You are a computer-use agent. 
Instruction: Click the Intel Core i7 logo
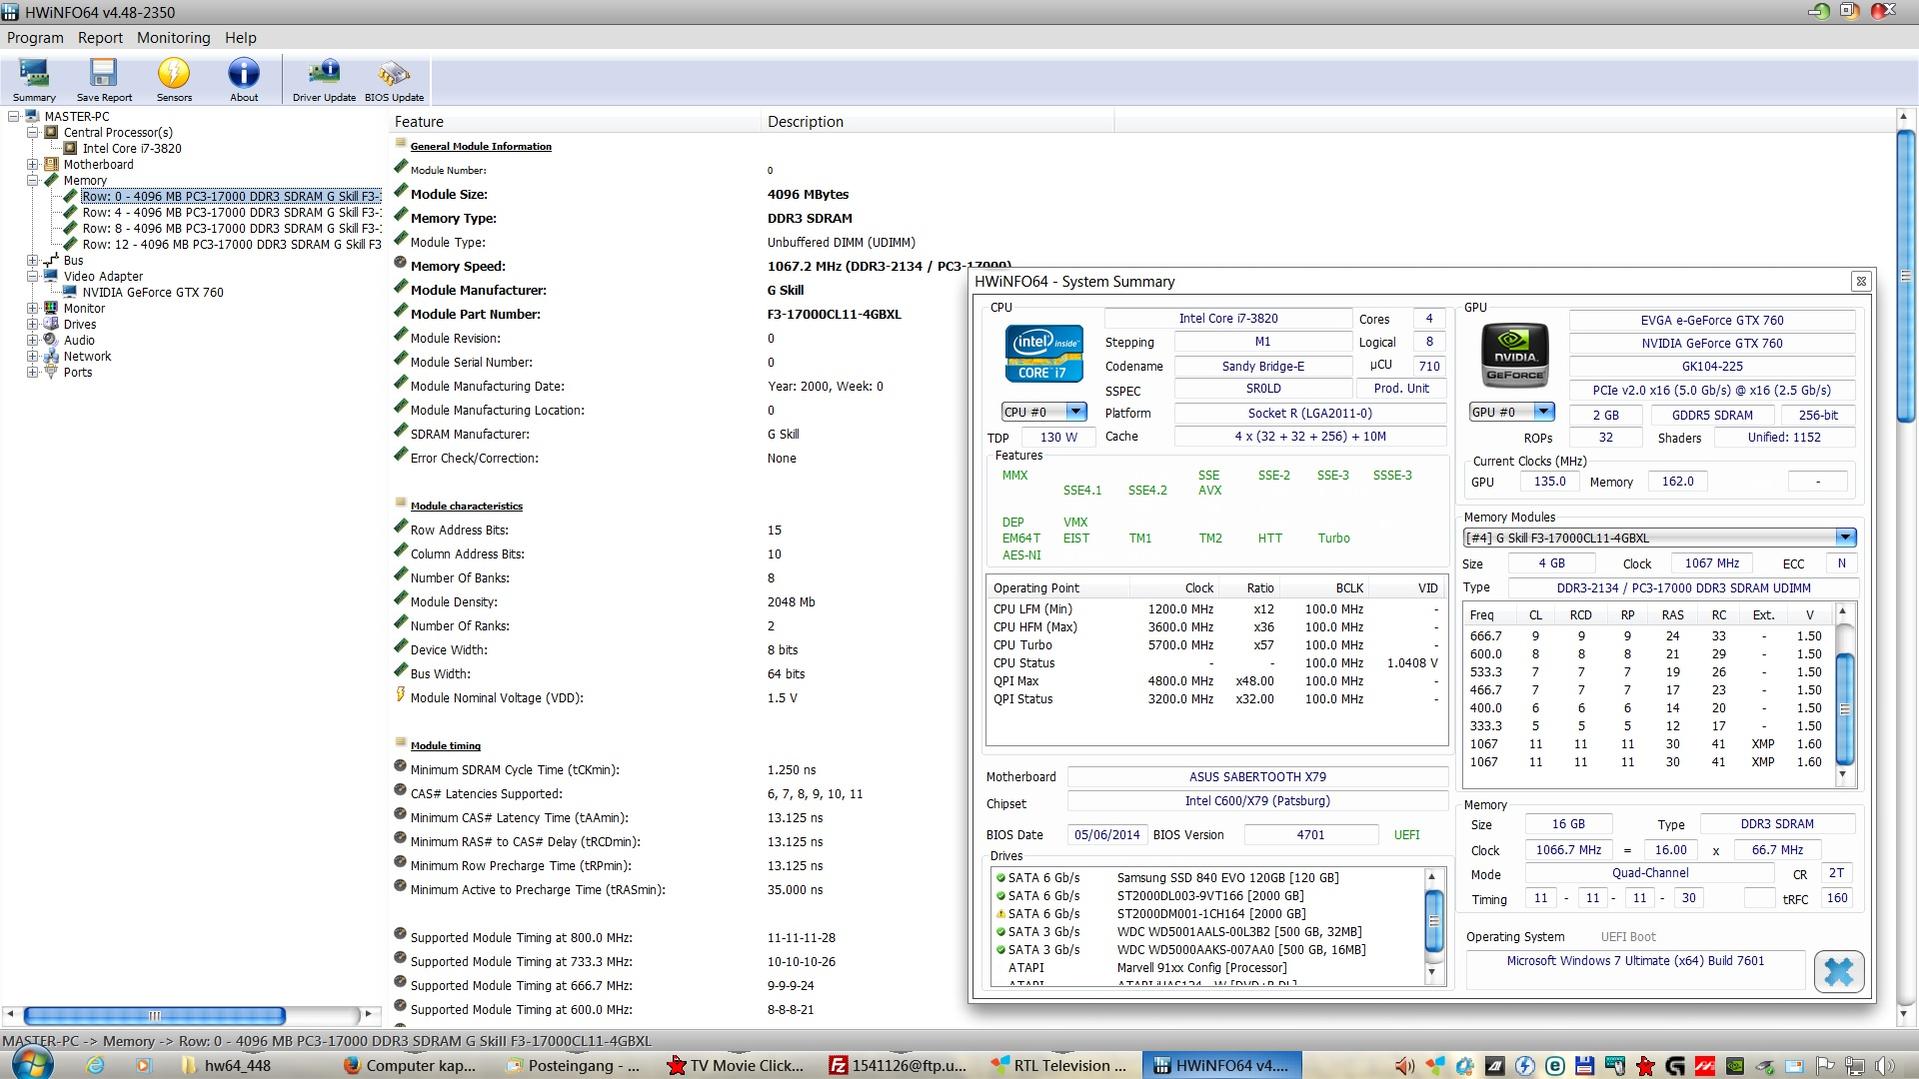1043,353
